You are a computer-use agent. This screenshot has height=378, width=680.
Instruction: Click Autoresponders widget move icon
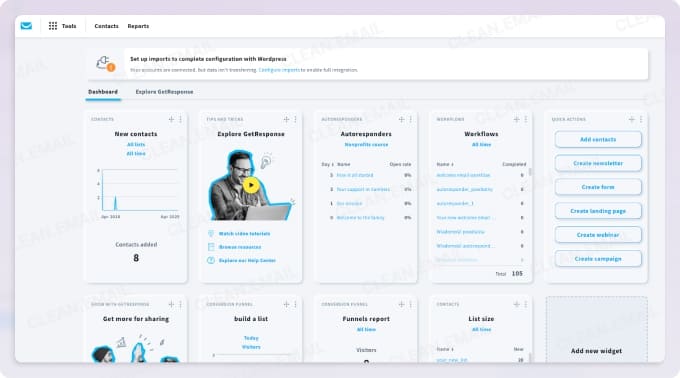click(401, 119)
